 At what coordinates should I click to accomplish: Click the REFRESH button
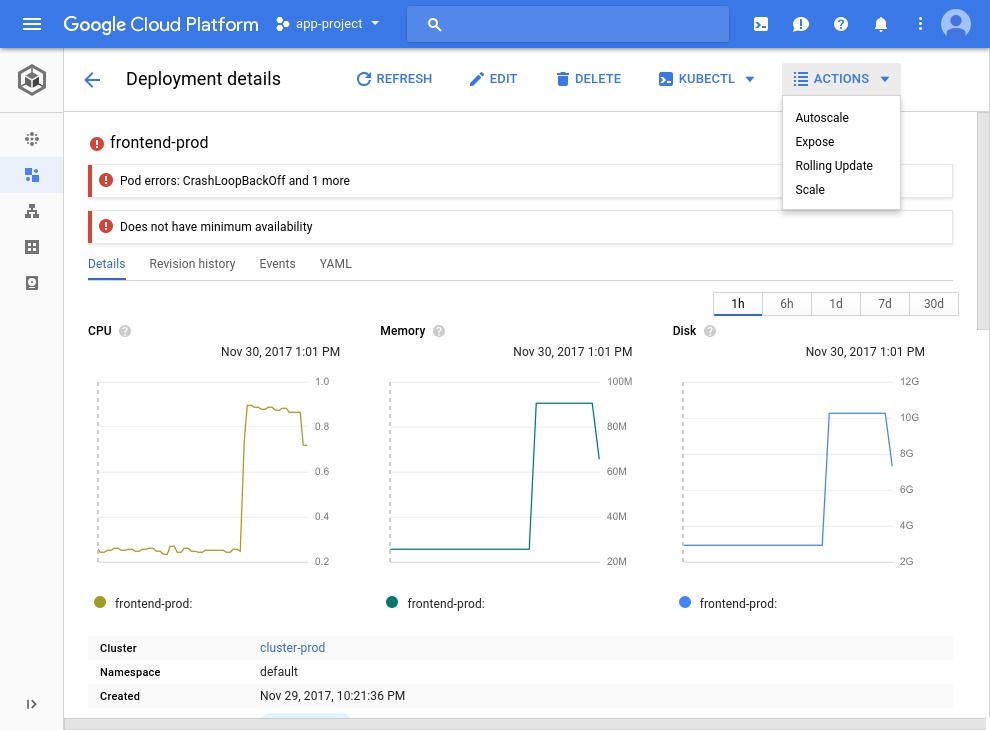point(393,78)
